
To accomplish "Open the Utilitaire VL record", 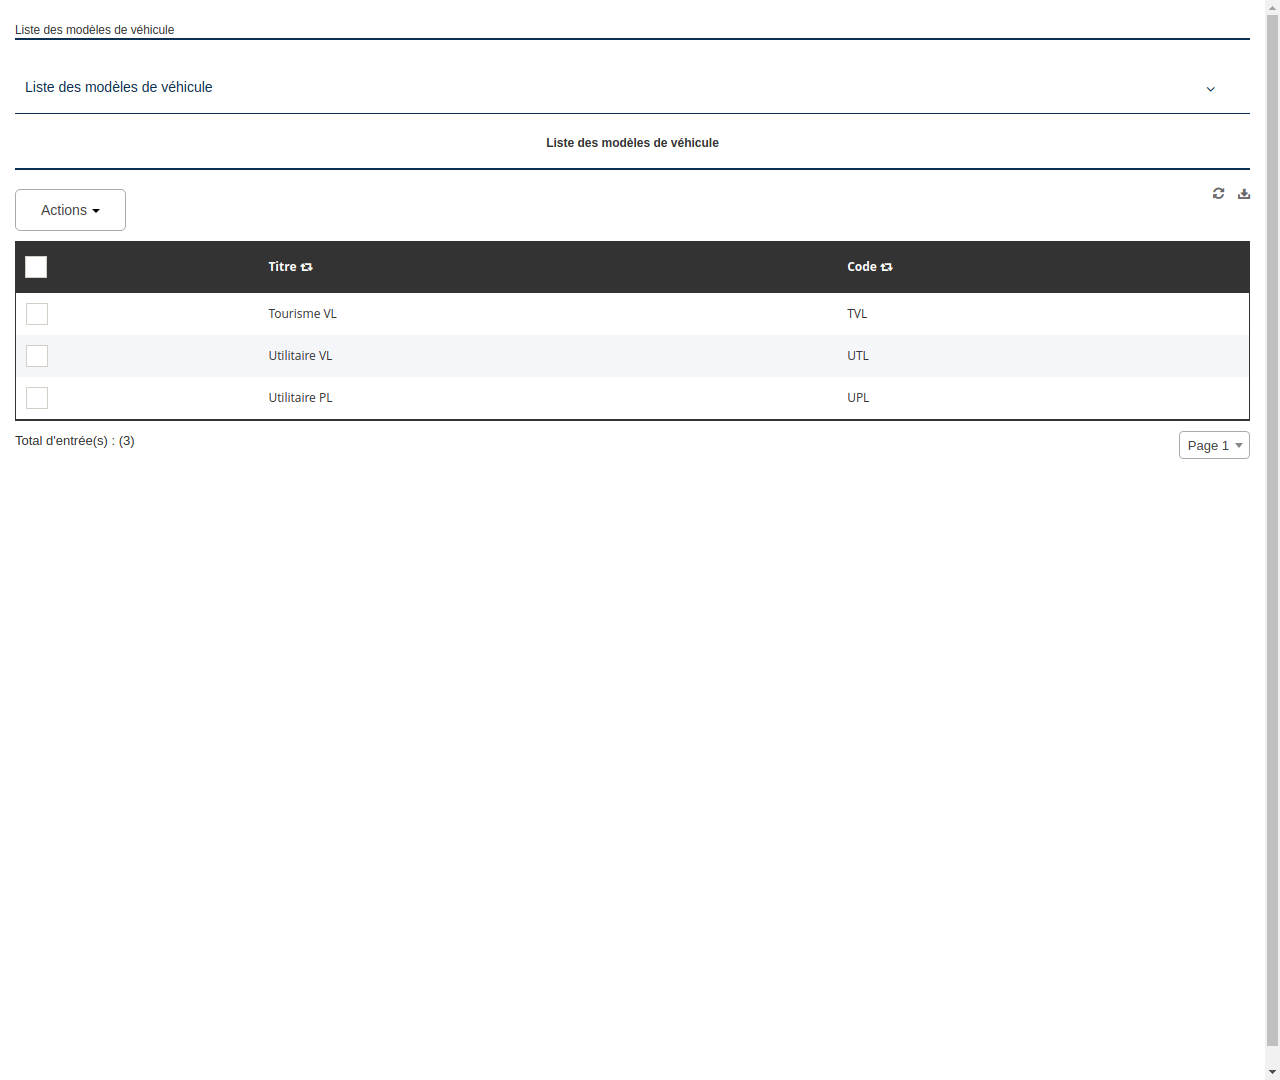I will click(300, 355).
